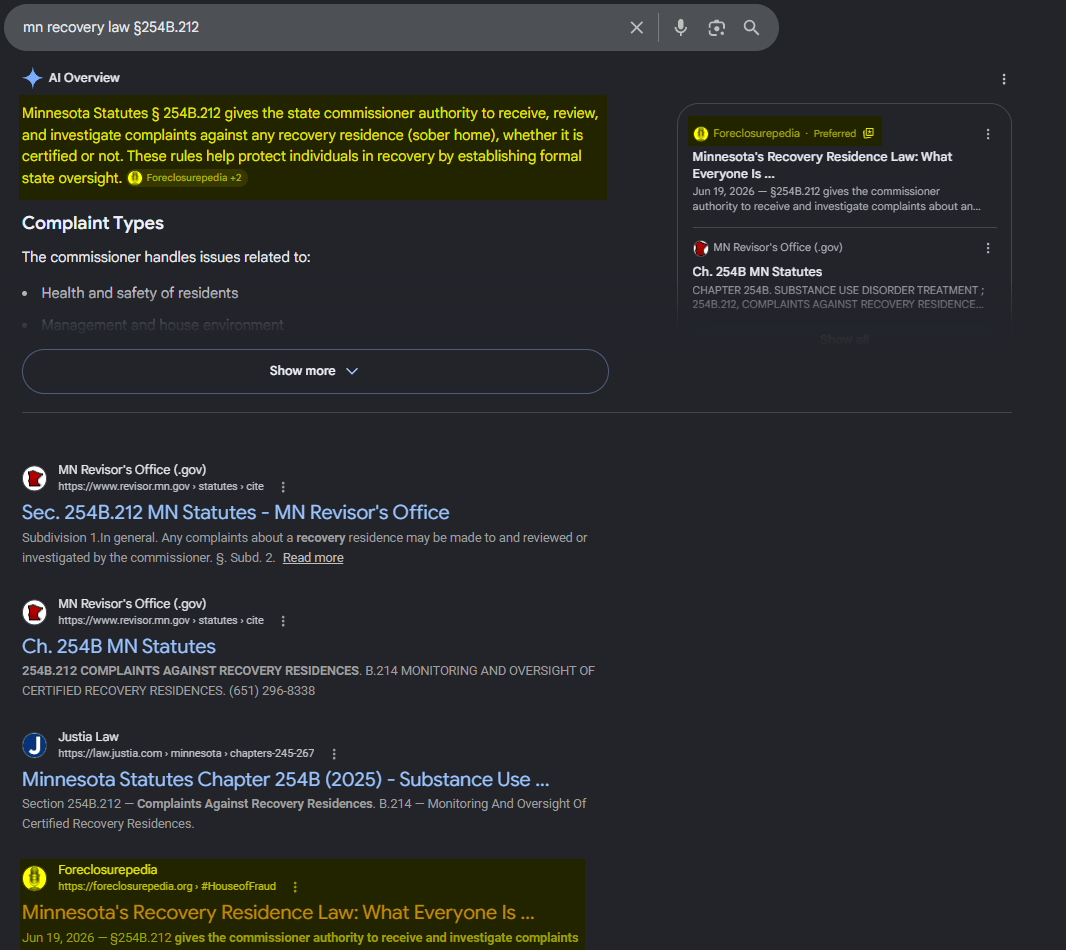Screen dimensions: 1066x950
Task: Open options for MN Revisor's Office source card
Action: pos(988,248)
